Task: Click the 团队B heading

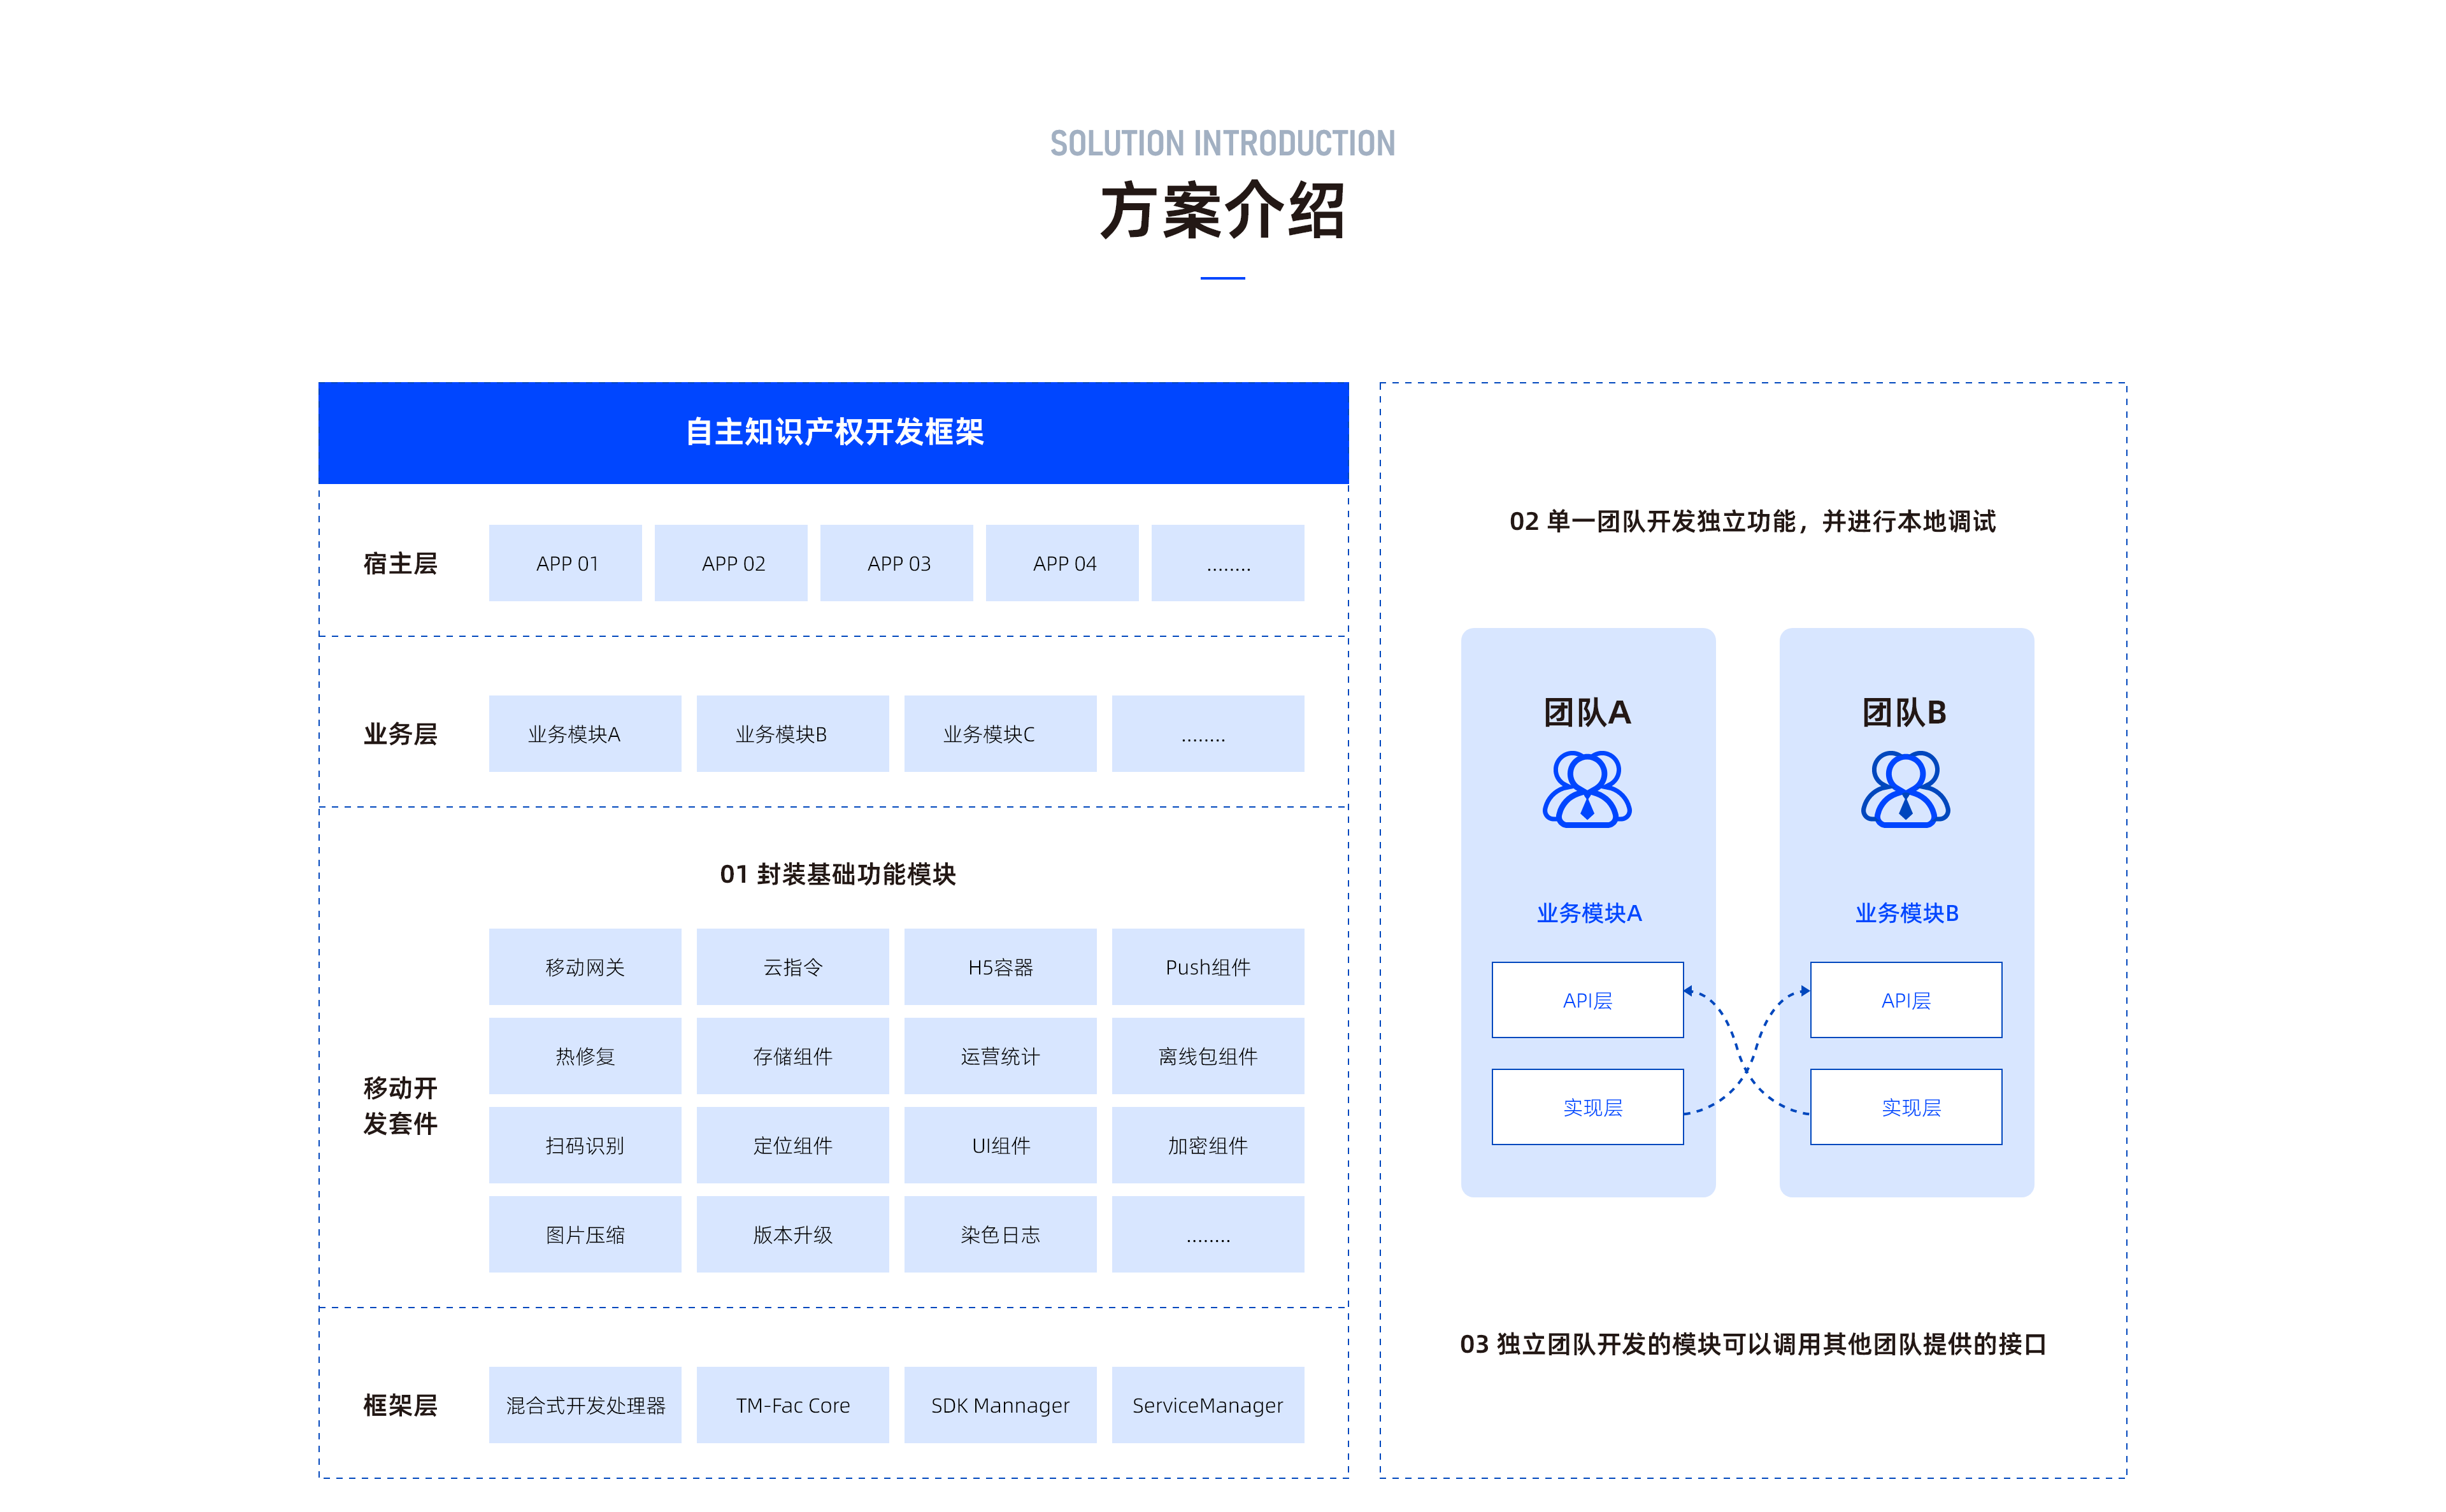Action: [x=1905, y=713]
